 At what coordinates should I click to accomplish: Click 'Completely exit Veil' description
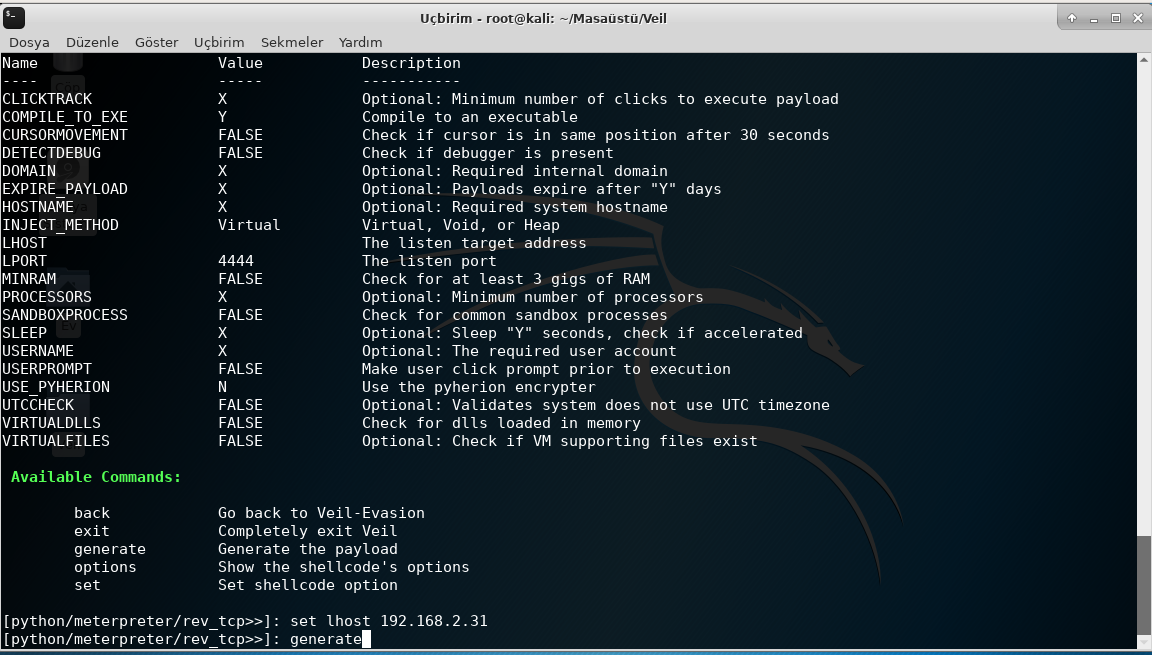[x=308, y=531]
